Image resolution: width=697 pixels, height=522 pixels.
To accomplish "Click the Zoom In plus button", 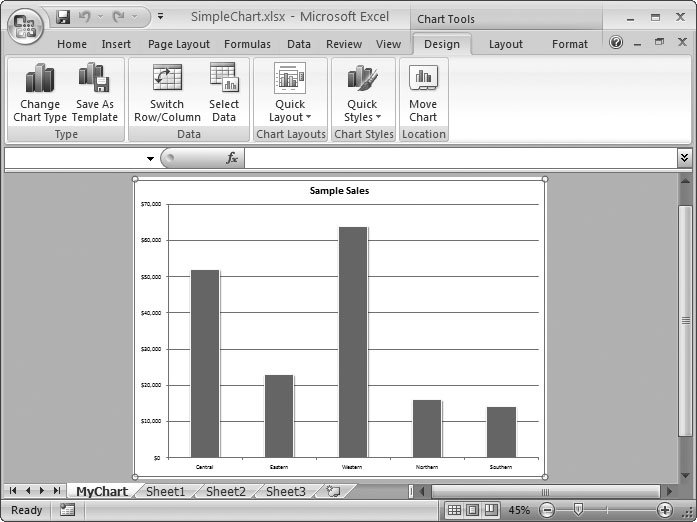I will (x=665, y=510).
